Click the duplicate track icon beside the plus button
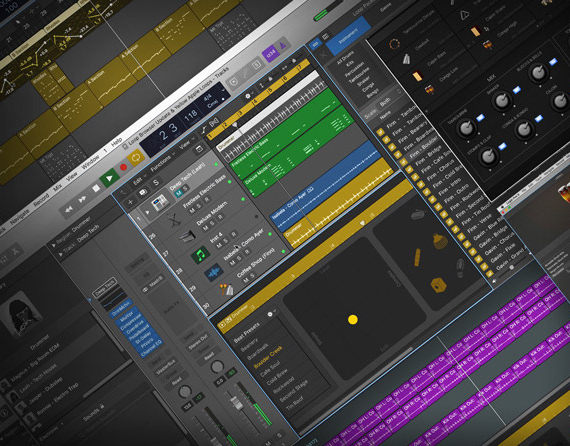570x446 pixels. click(143, 192)
